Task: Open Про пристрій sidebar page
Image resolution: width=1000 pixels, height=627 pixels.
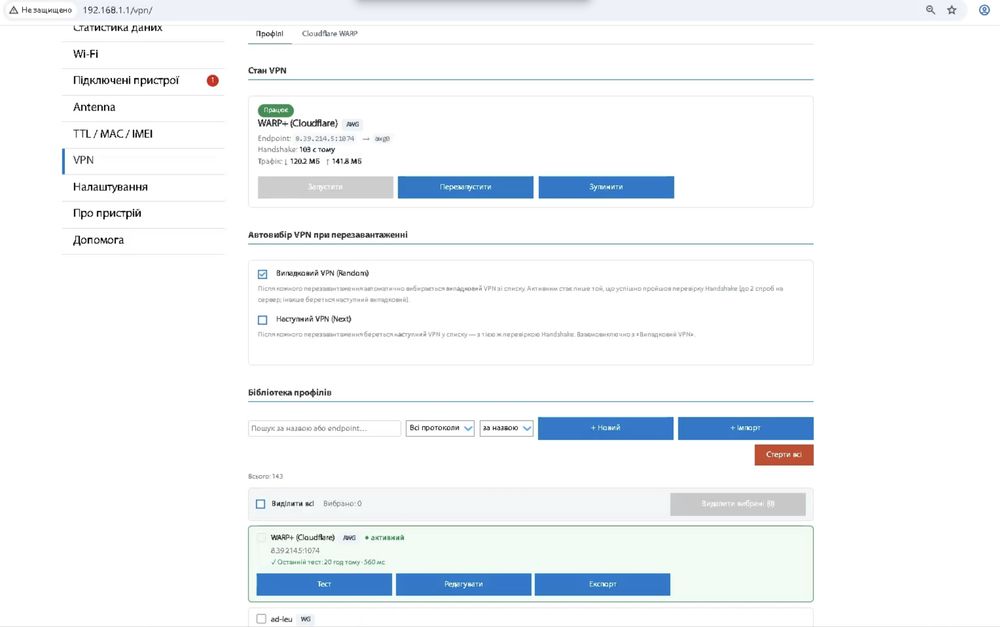Action: pyautogui.click(x=143, y=213)
